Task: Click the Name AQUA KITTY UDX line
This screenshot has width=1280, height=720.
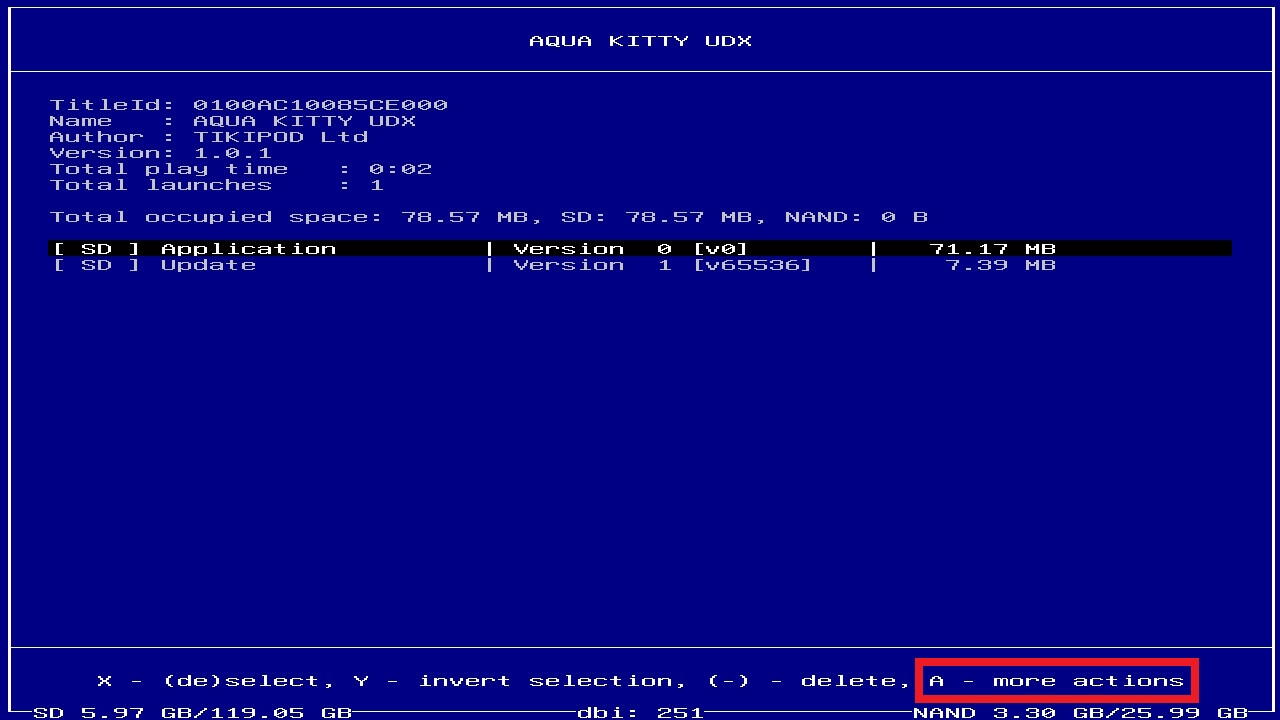Action: pos(233,121)
